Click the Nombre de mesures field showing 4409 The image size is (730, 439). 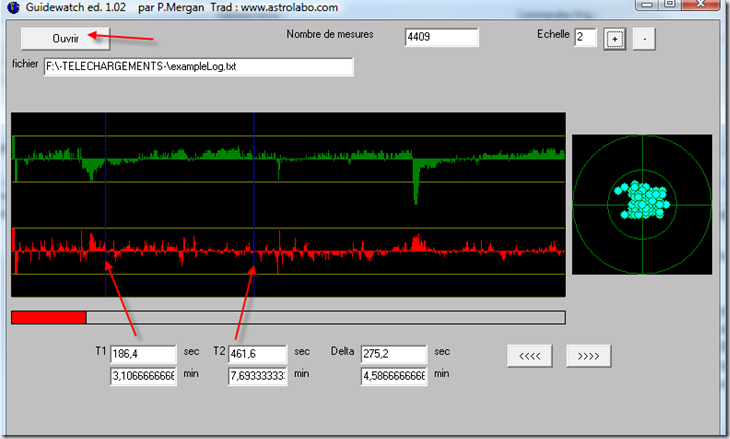tap(441, 38)
